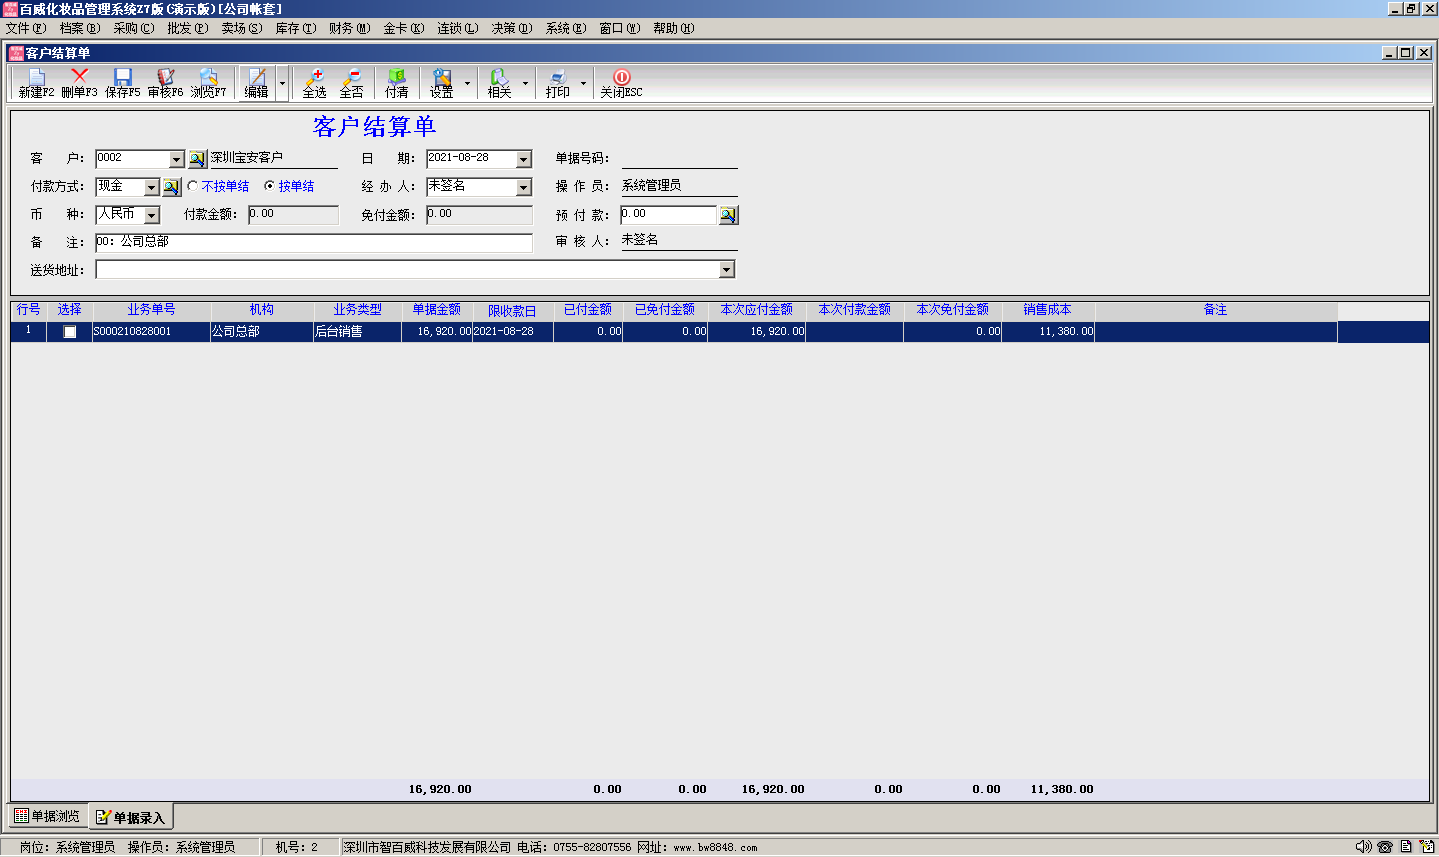Click the 删单F3 delete document icon
Viewport: 1439px width, 857px height.
79,83
